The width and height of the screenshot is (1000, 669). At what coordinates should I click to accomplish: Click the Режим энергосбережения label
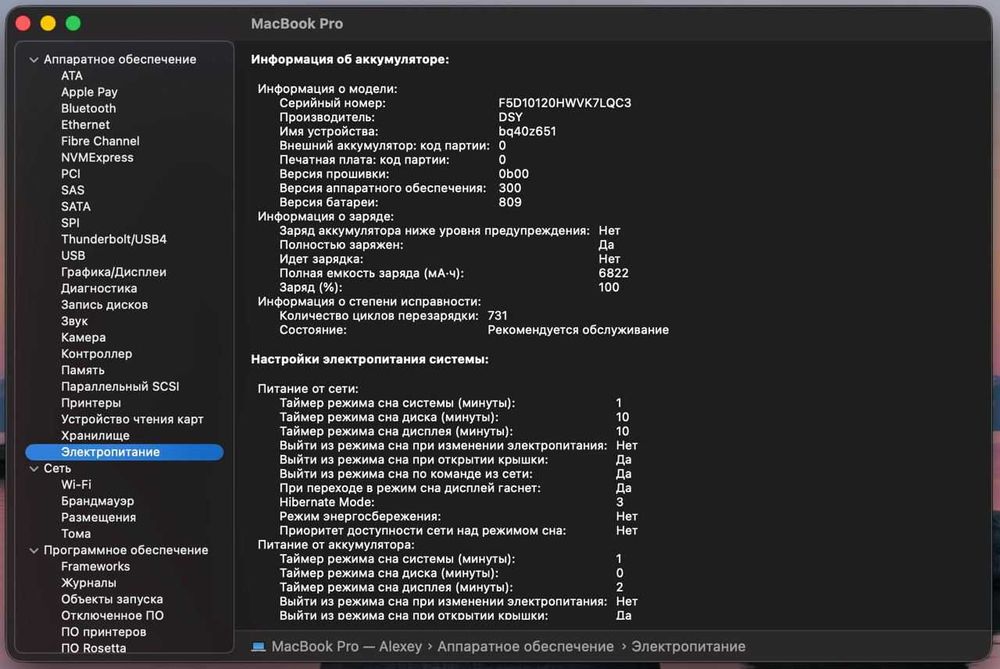click(360, 517)
